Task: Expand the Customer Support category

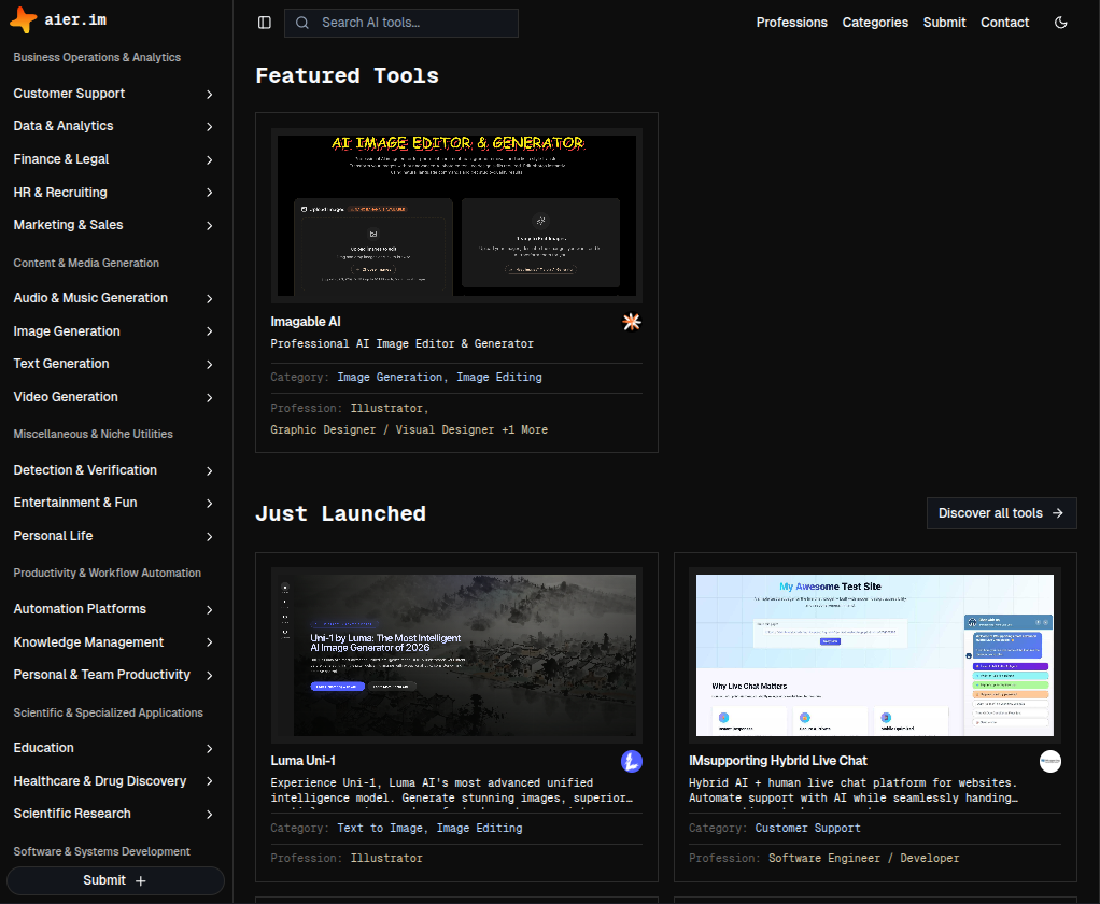Action: 113,93
